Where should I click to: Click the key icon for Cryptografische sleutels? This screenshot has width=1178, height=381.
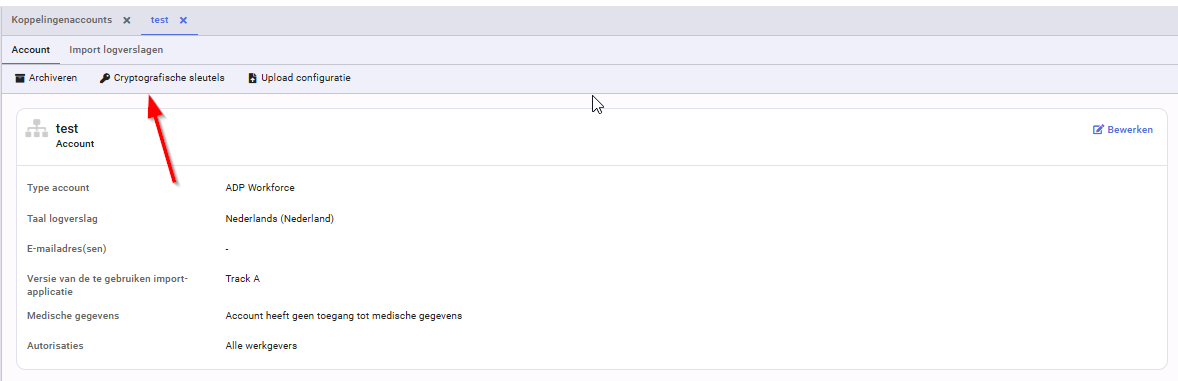(104, 78)
